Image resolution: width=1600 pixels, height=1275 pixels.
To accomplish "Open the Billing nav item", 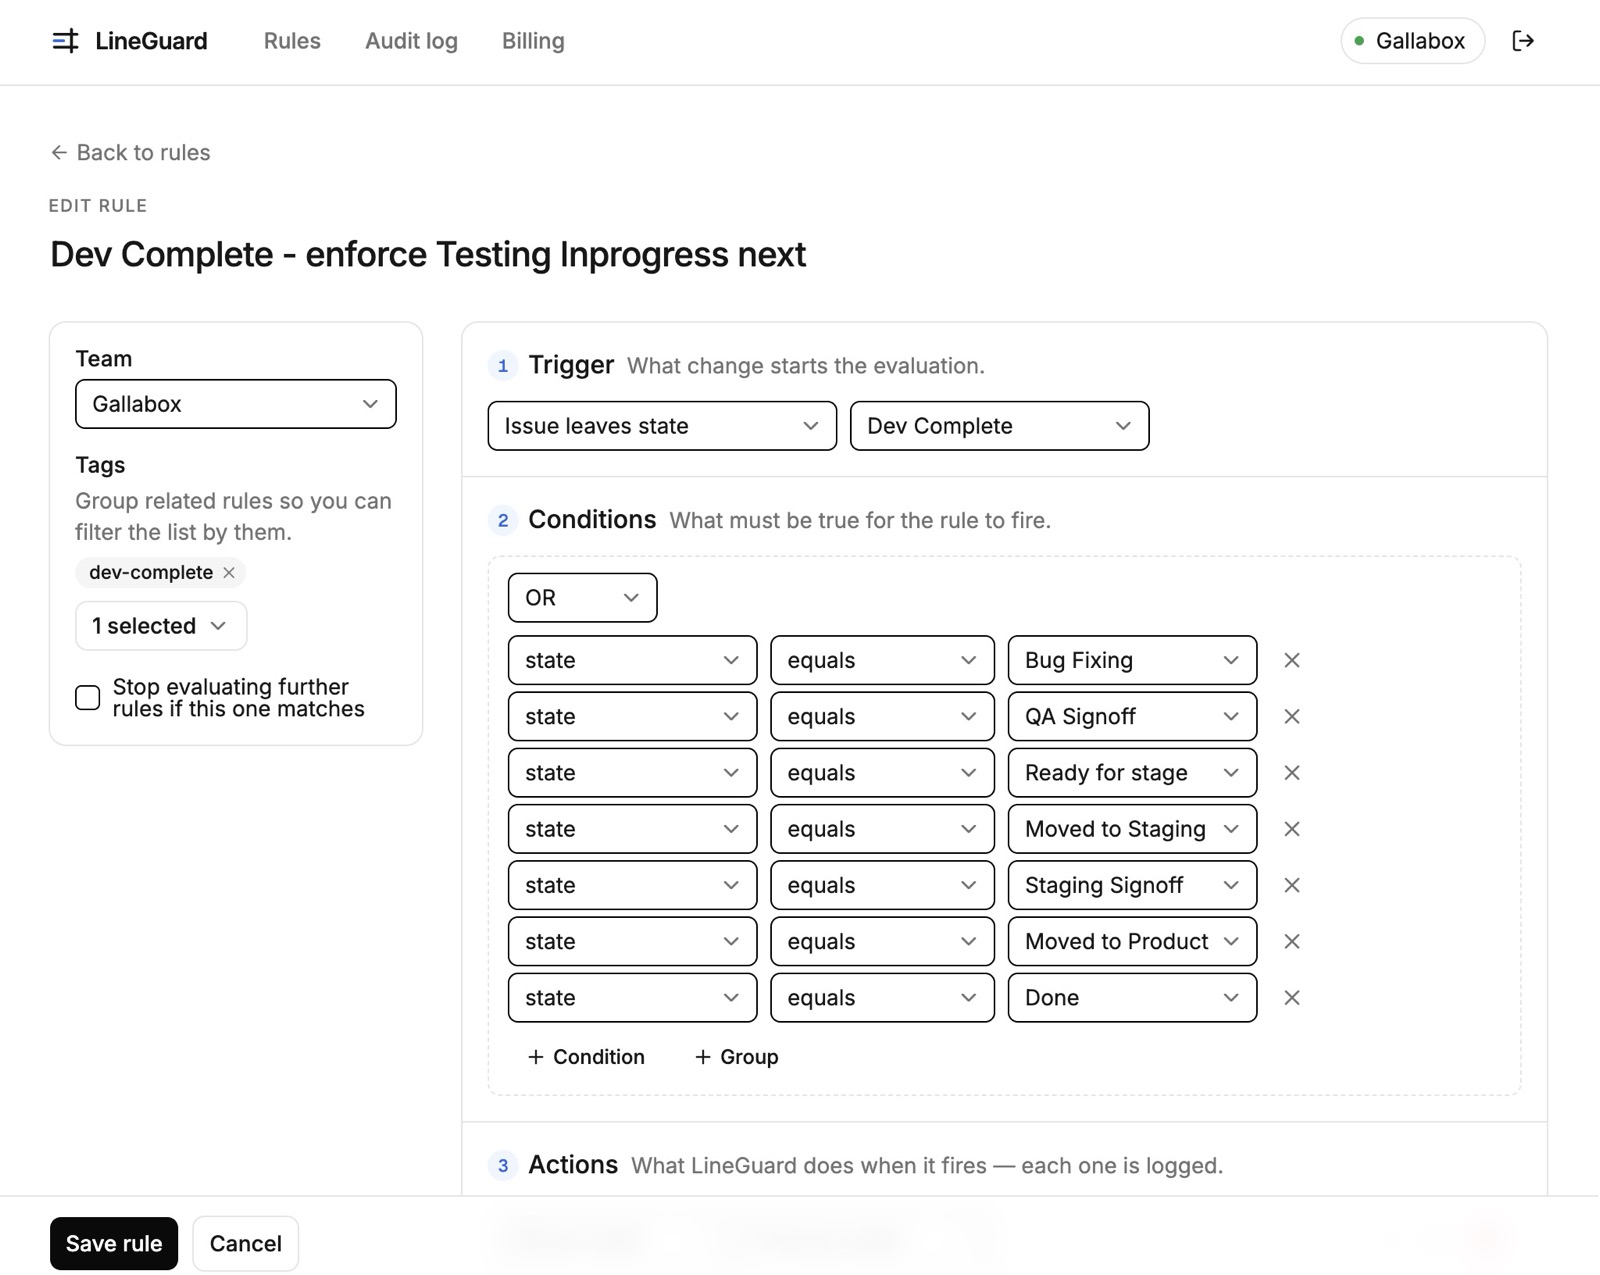I will [x=533, y=41].
